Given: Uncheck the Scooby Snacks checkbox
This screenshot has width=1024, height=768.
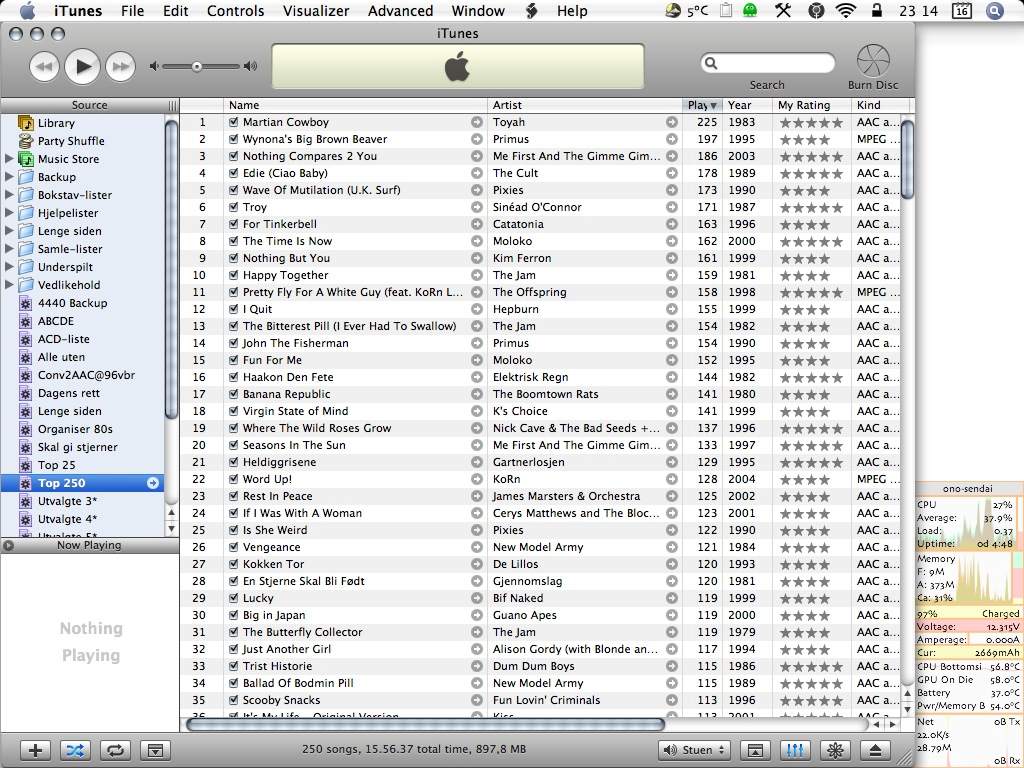Looking at the screenshot, I should (234, 700).
